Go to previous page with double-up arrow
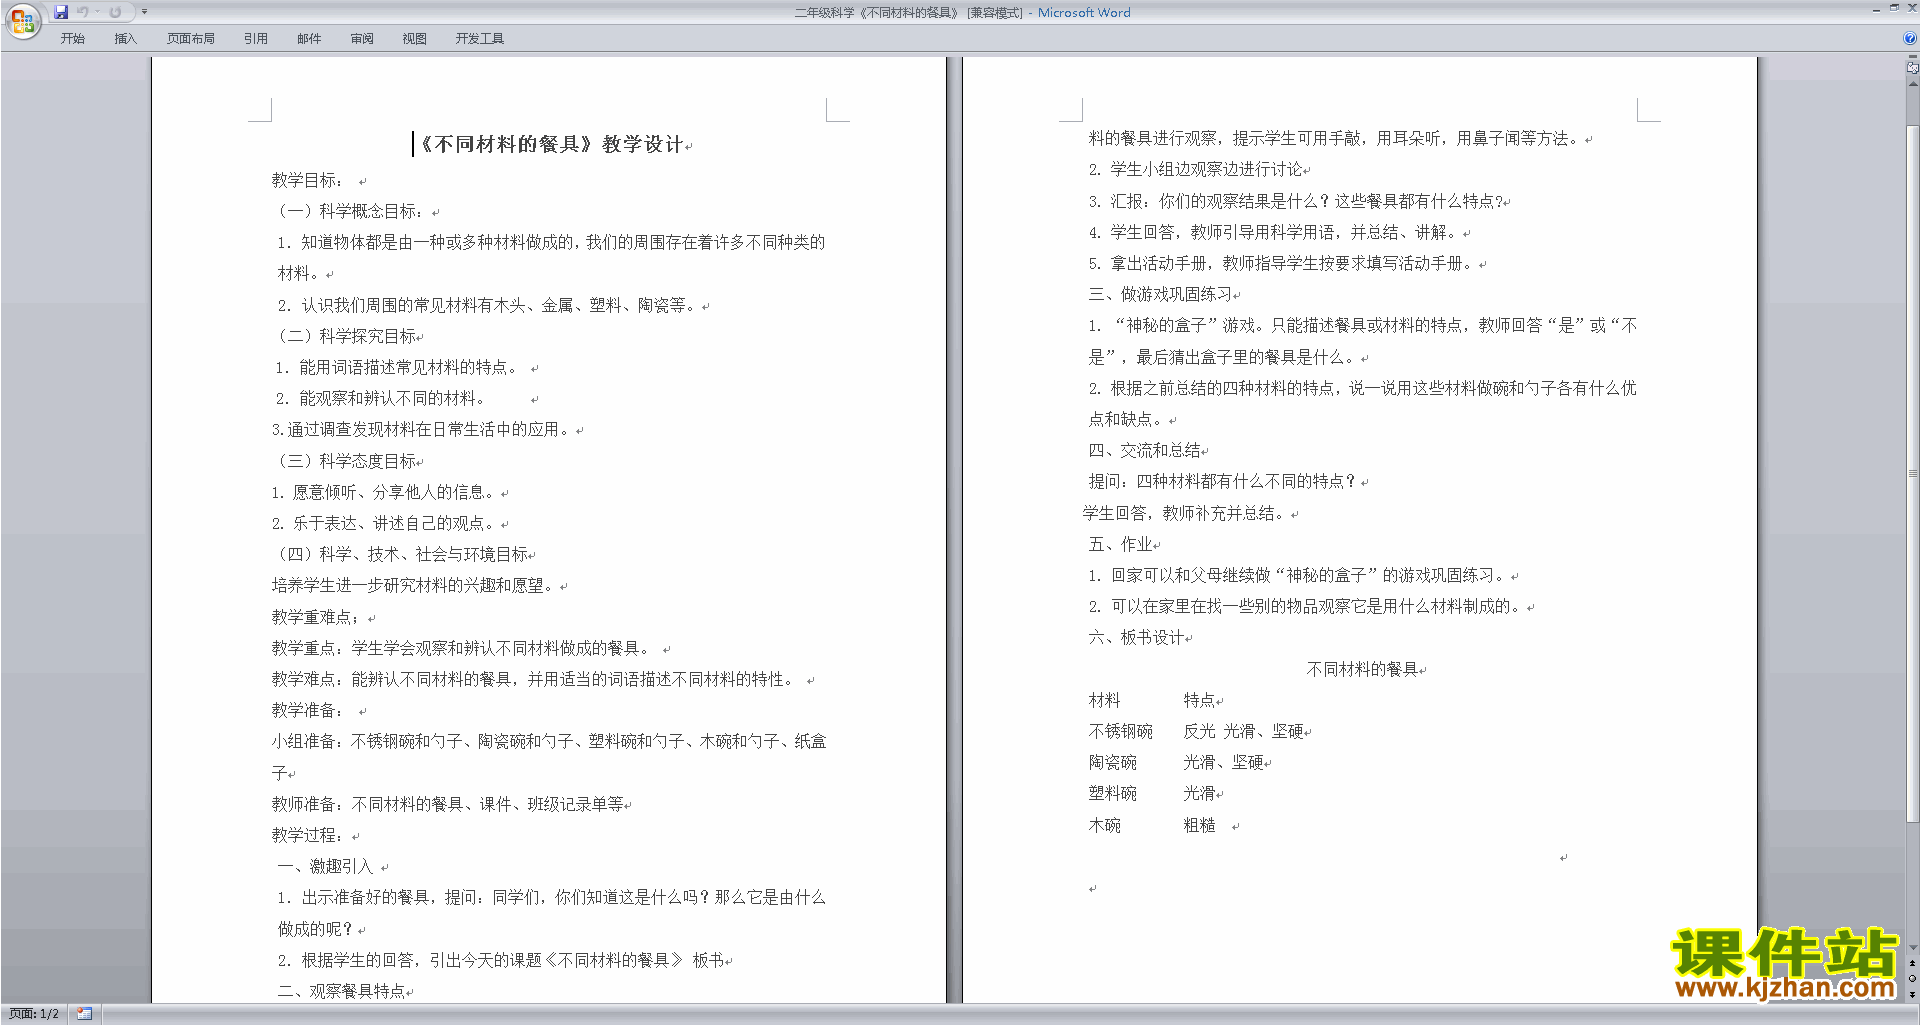 pos(1912,963)
